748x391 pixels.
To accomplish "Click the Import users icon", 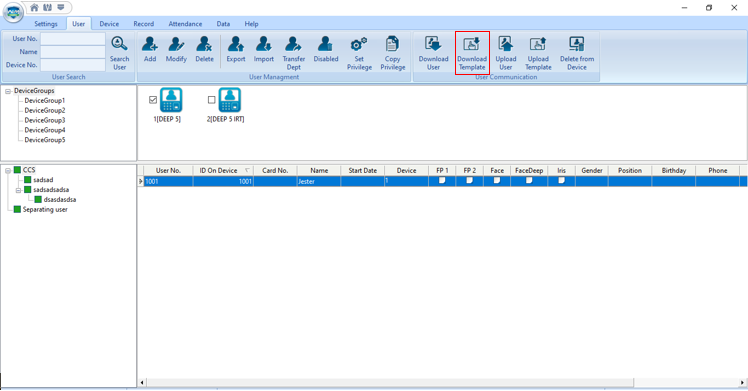I will pyautogui.click(x=263, y=44).
